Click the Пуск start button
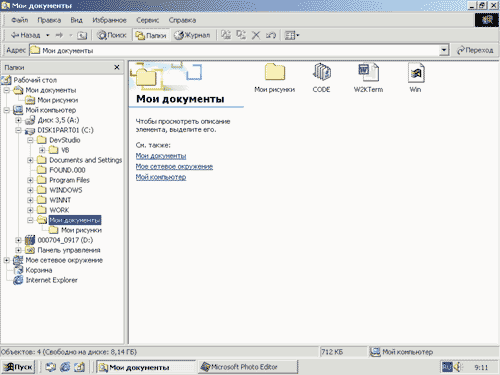 pos(18,367)
